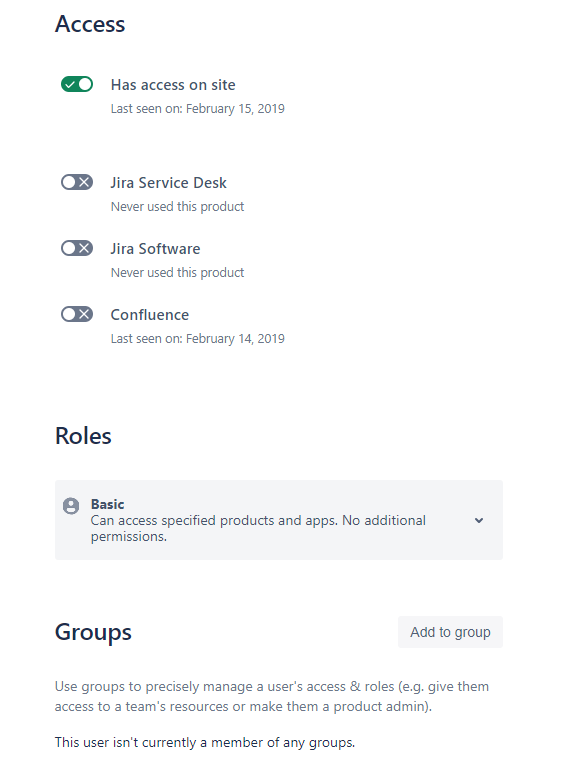The height and width of the screenshot is (759, 586).
Task: Click the Groups section heading
Action: point(93,632)
